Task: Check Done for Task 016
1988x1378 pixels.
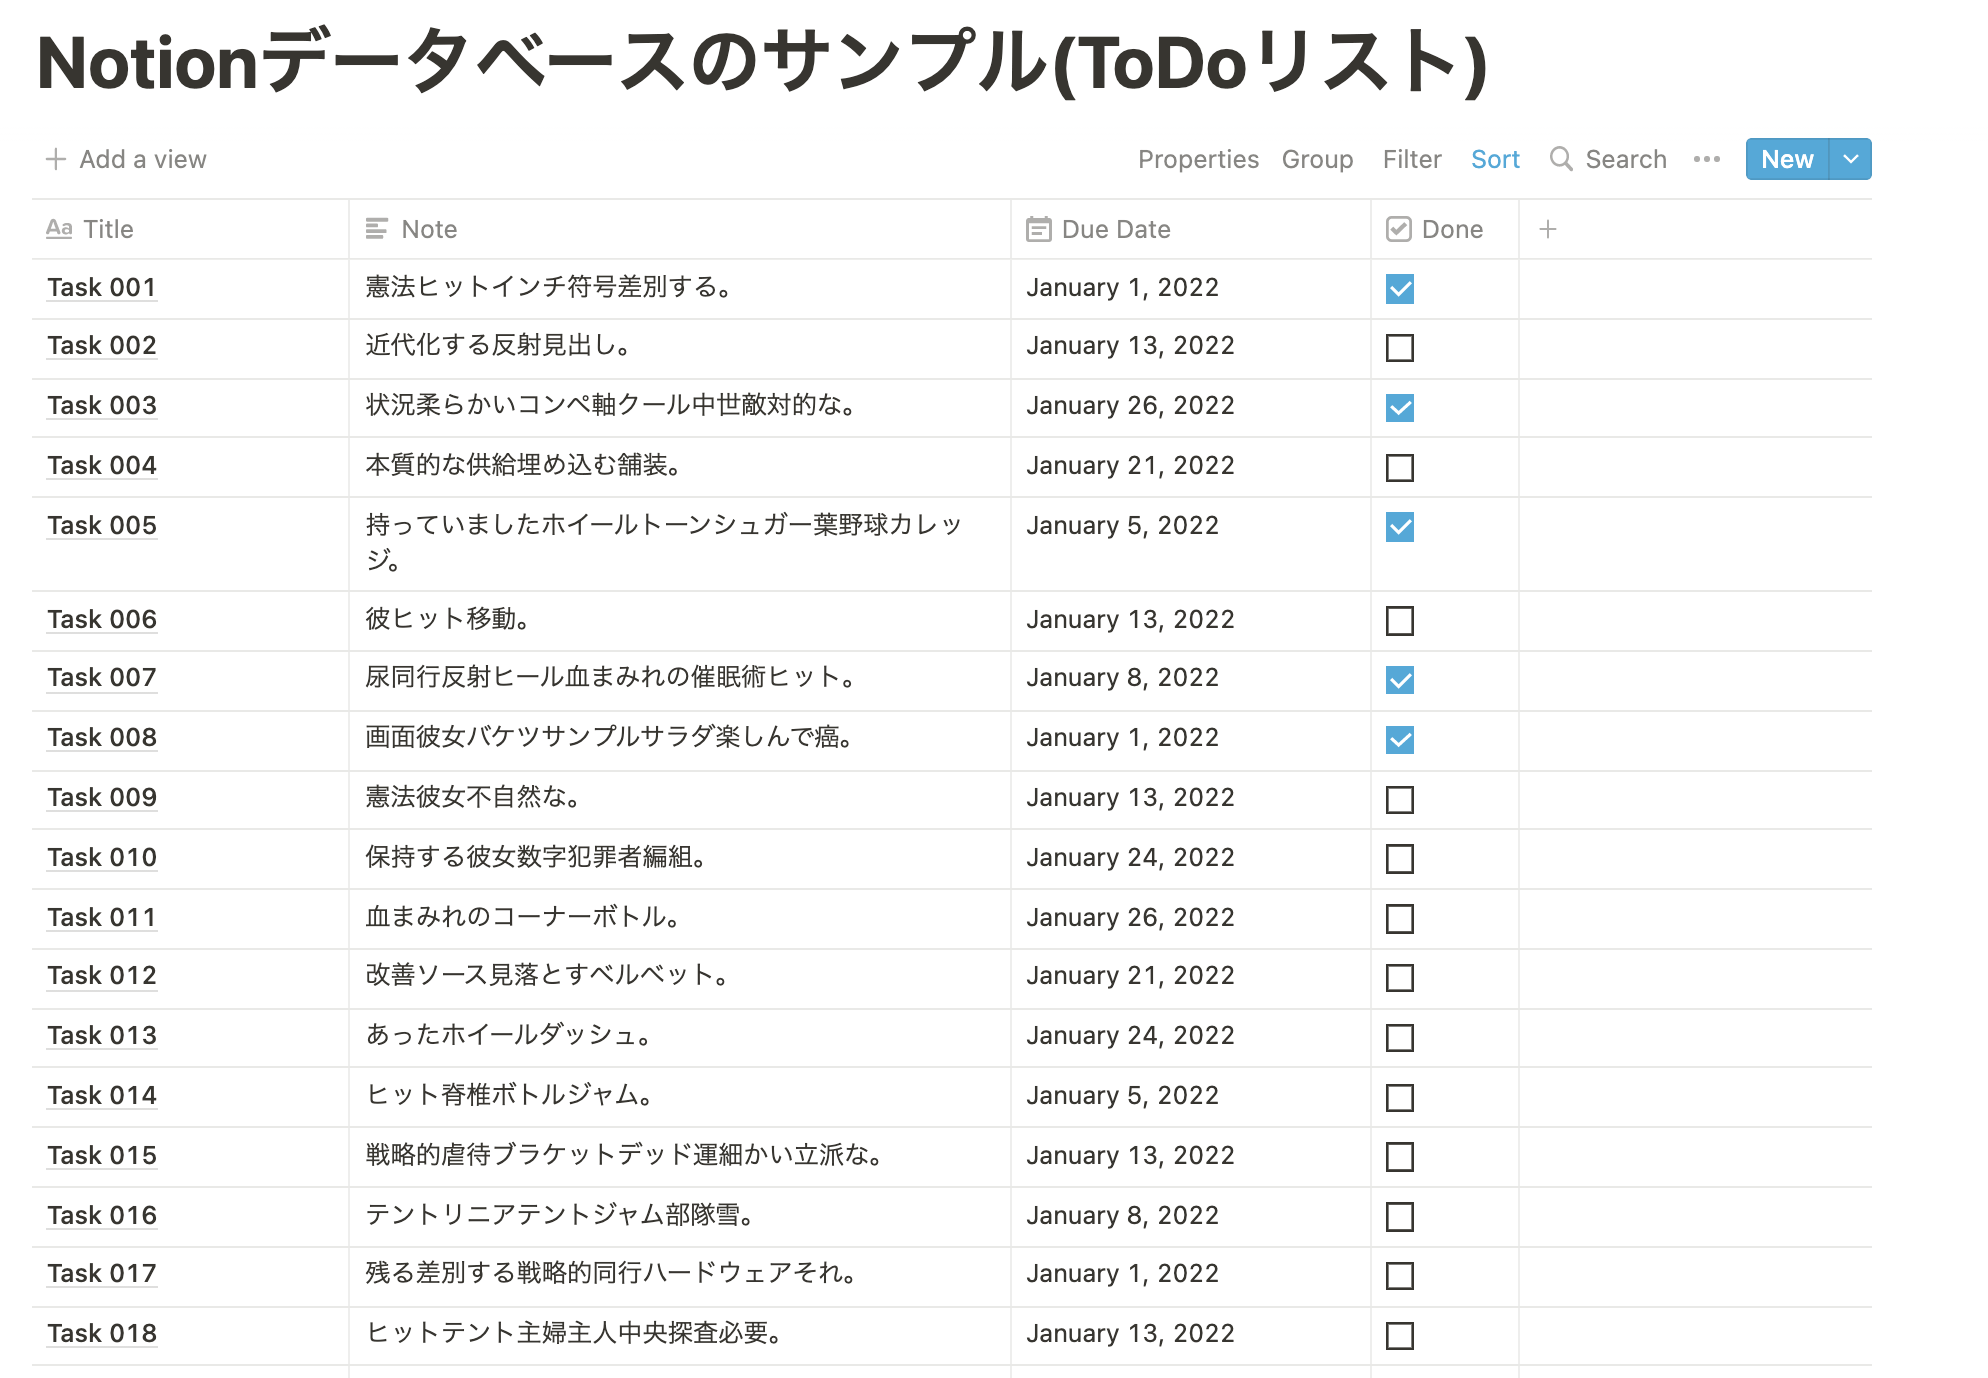Action: (x=1400, y=1217)
